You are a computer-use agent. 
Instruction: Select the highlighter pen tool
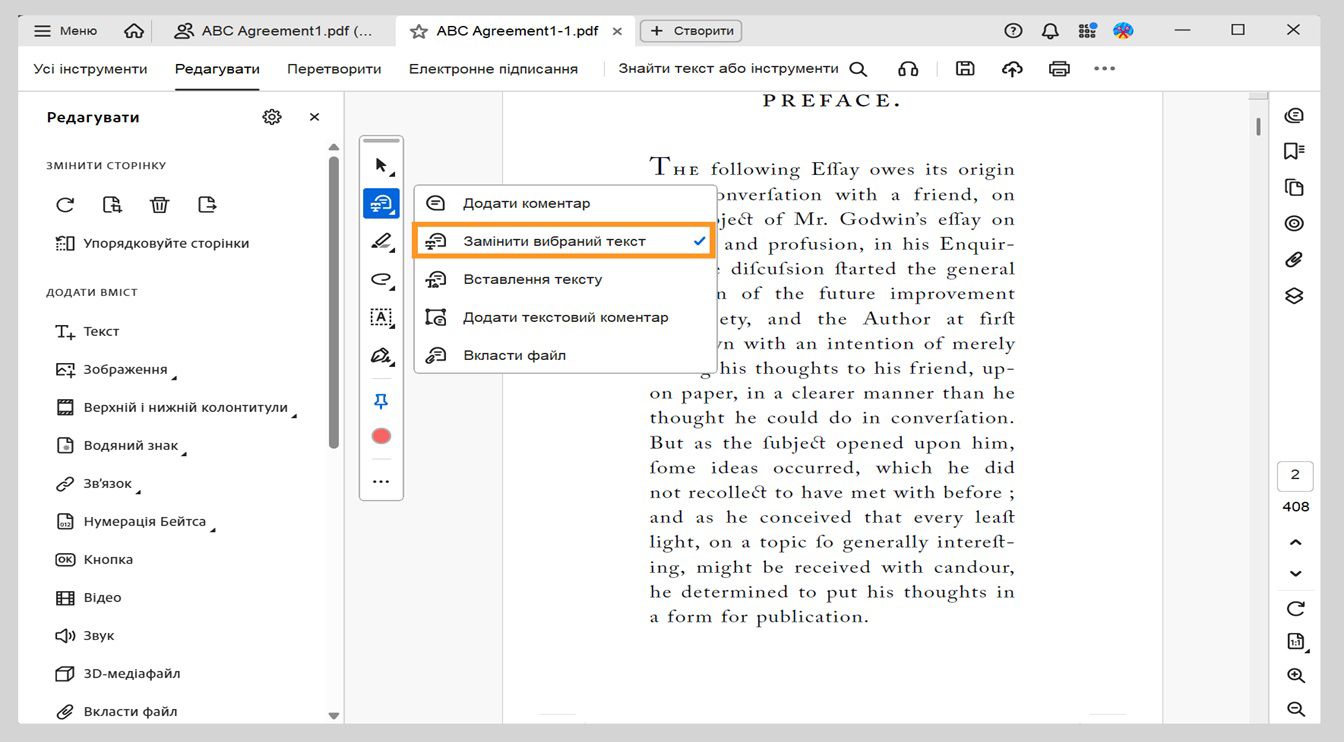381,242
